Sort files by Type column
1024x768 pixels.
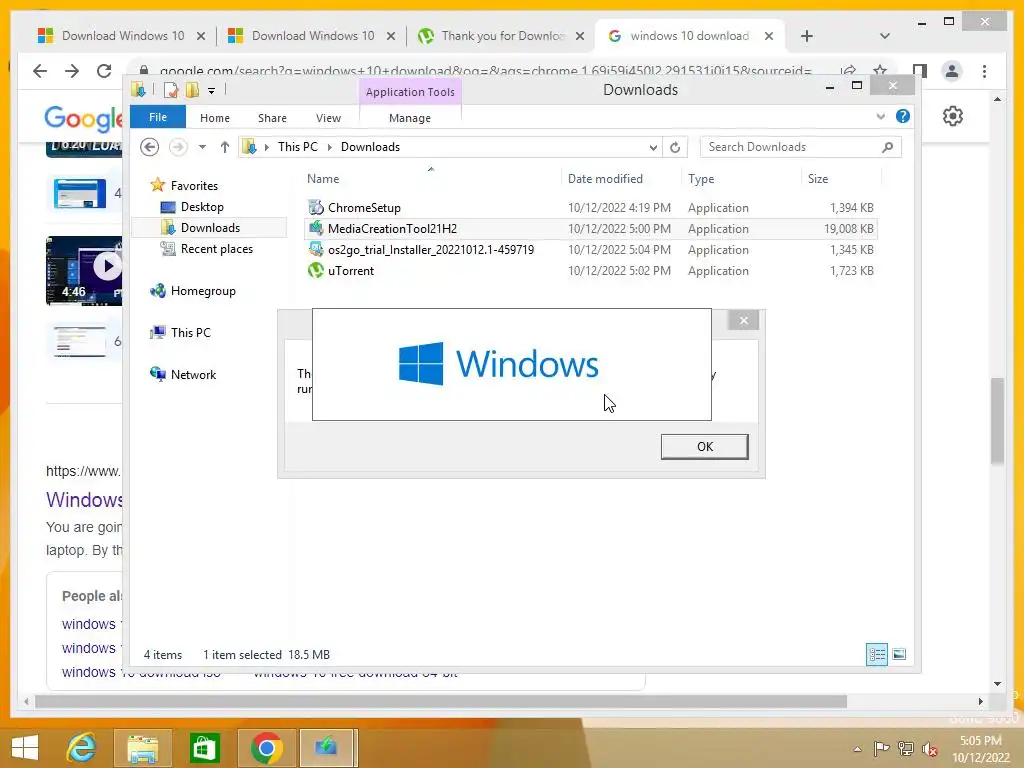(x=701, y=179)
